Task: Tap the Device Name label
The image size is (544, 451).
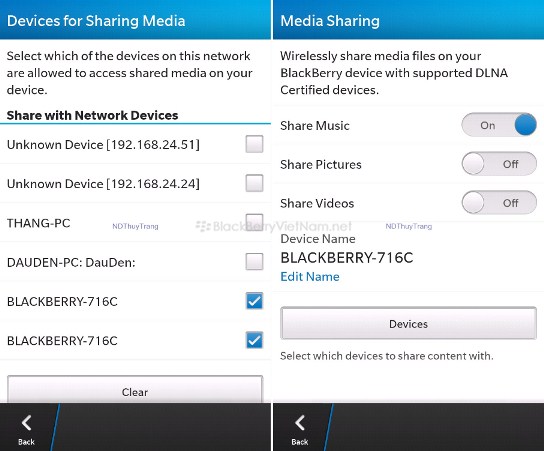Action: click(x=318, y=239)
